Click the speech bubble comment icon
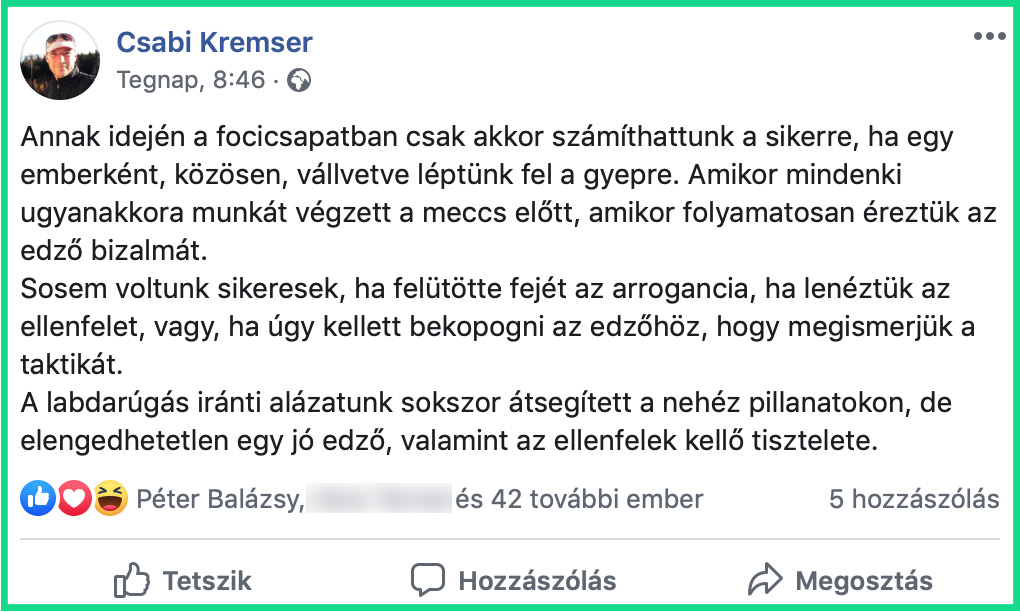The image size is (1020, 612). coord(427,579)
